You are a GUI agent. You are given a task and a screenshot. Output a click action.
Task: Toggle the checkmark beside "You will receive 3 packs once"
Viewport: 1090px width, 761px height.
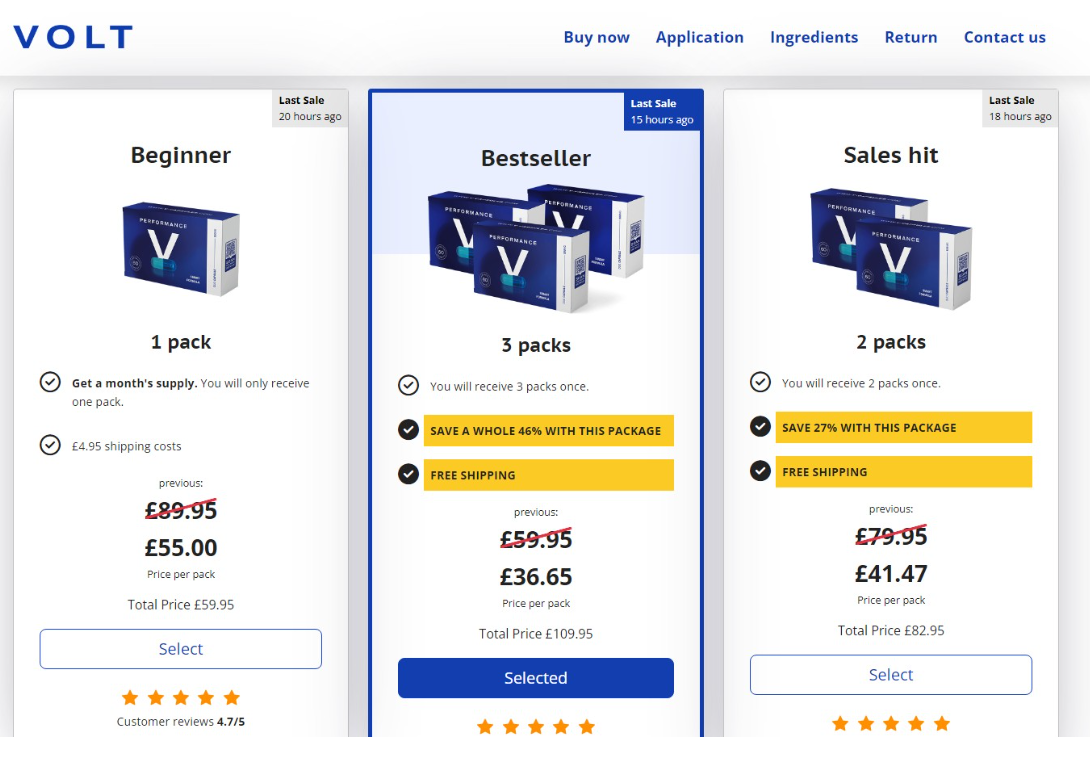click(408, 384)
